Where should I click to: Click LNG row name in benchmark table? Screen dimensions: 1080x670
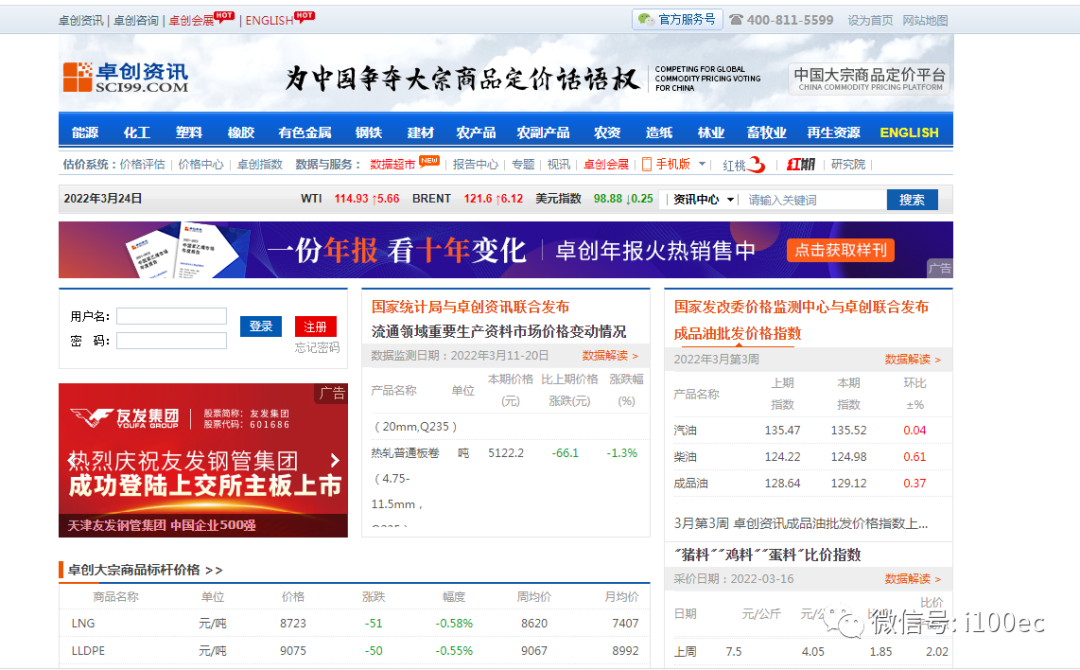click(83, 623)
